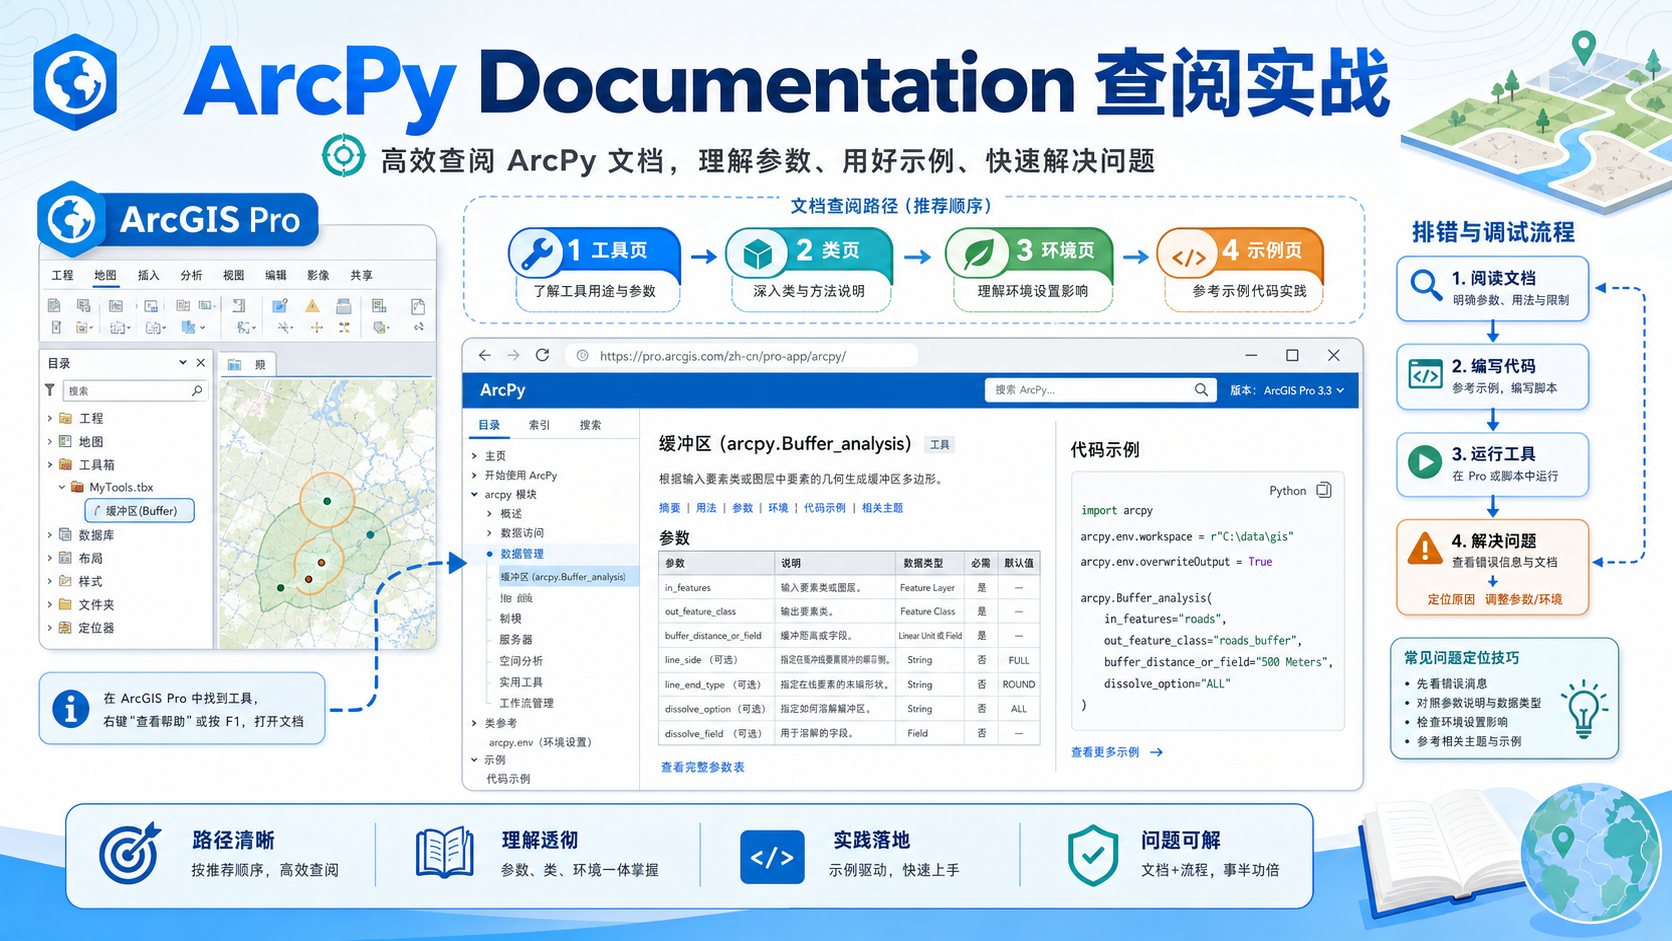Open the 分析 ribbon tab
Screen dimensions: 1672x941
191,275
